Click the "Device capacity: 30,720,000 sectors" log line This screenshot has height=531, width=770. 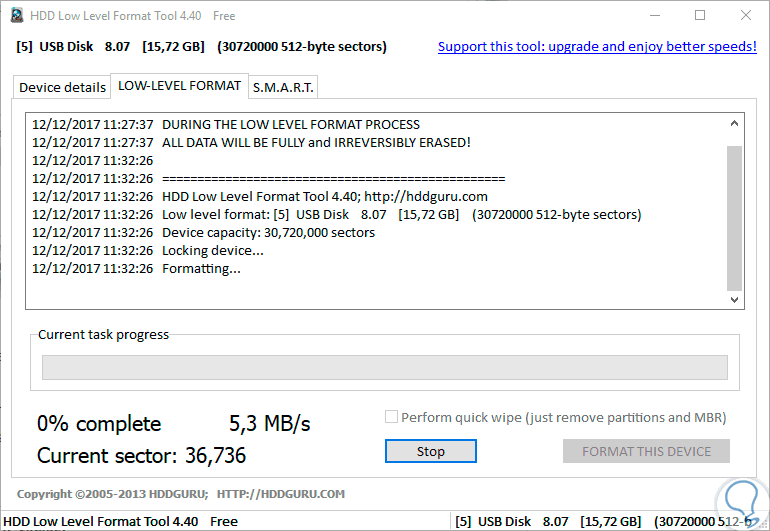[x=268, y=233]
